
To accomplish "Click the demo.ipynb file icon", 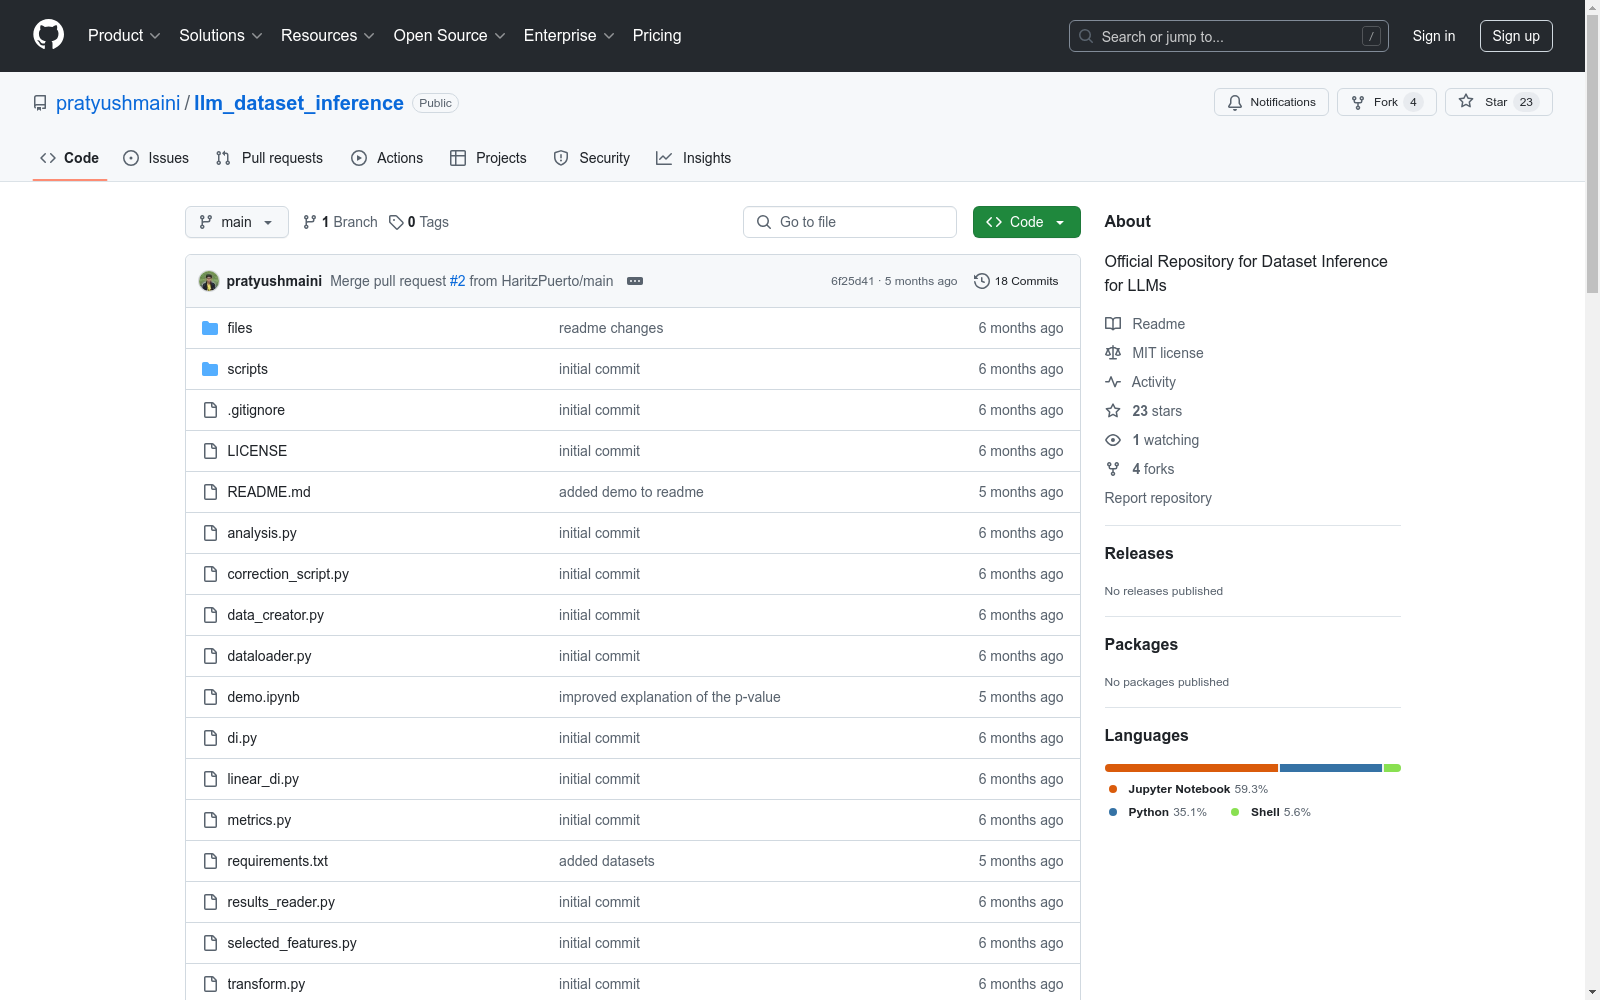I will pyautogui.click(x=210, y=697).
